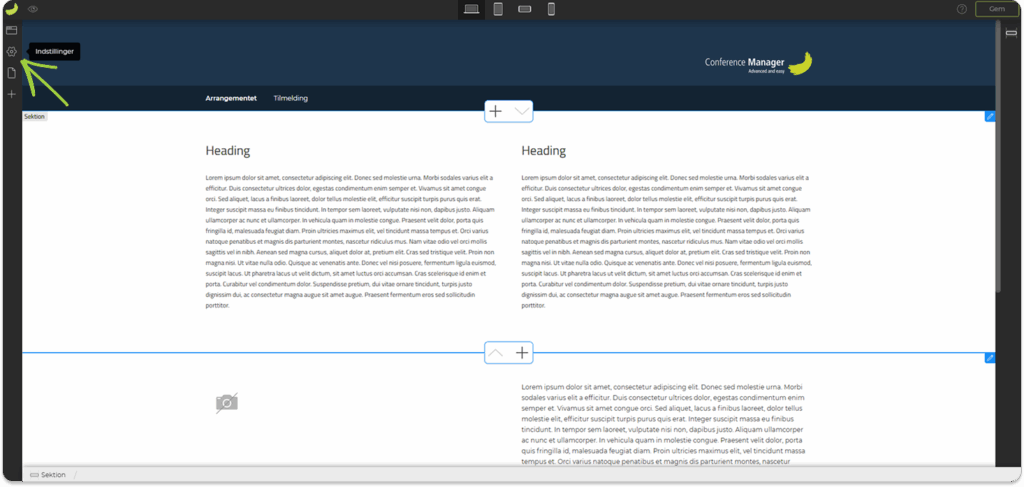1024x487 pixels.
Task: Open the pages document icon in sidebar
Action: click(11, 73)
